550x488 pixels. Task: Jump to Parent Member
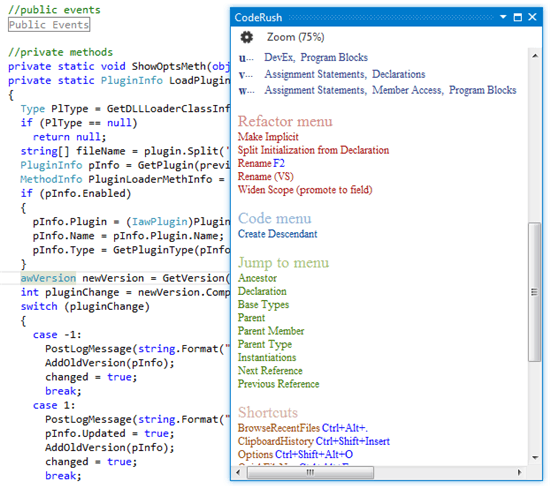[x=271, y=331]
